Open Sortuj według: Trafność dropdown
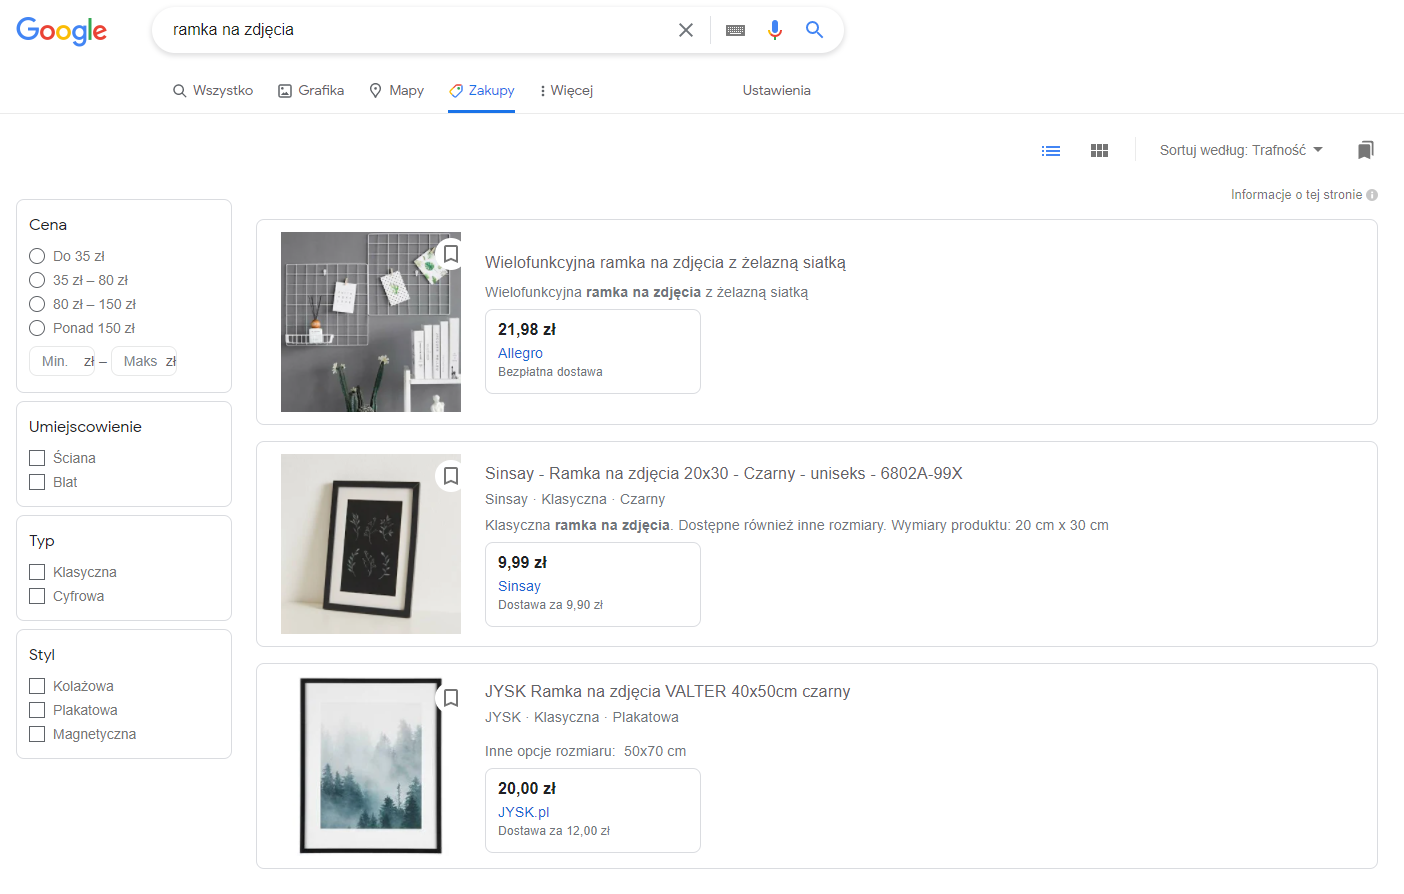The image size is (1404, 894). tap(1241, 150)
